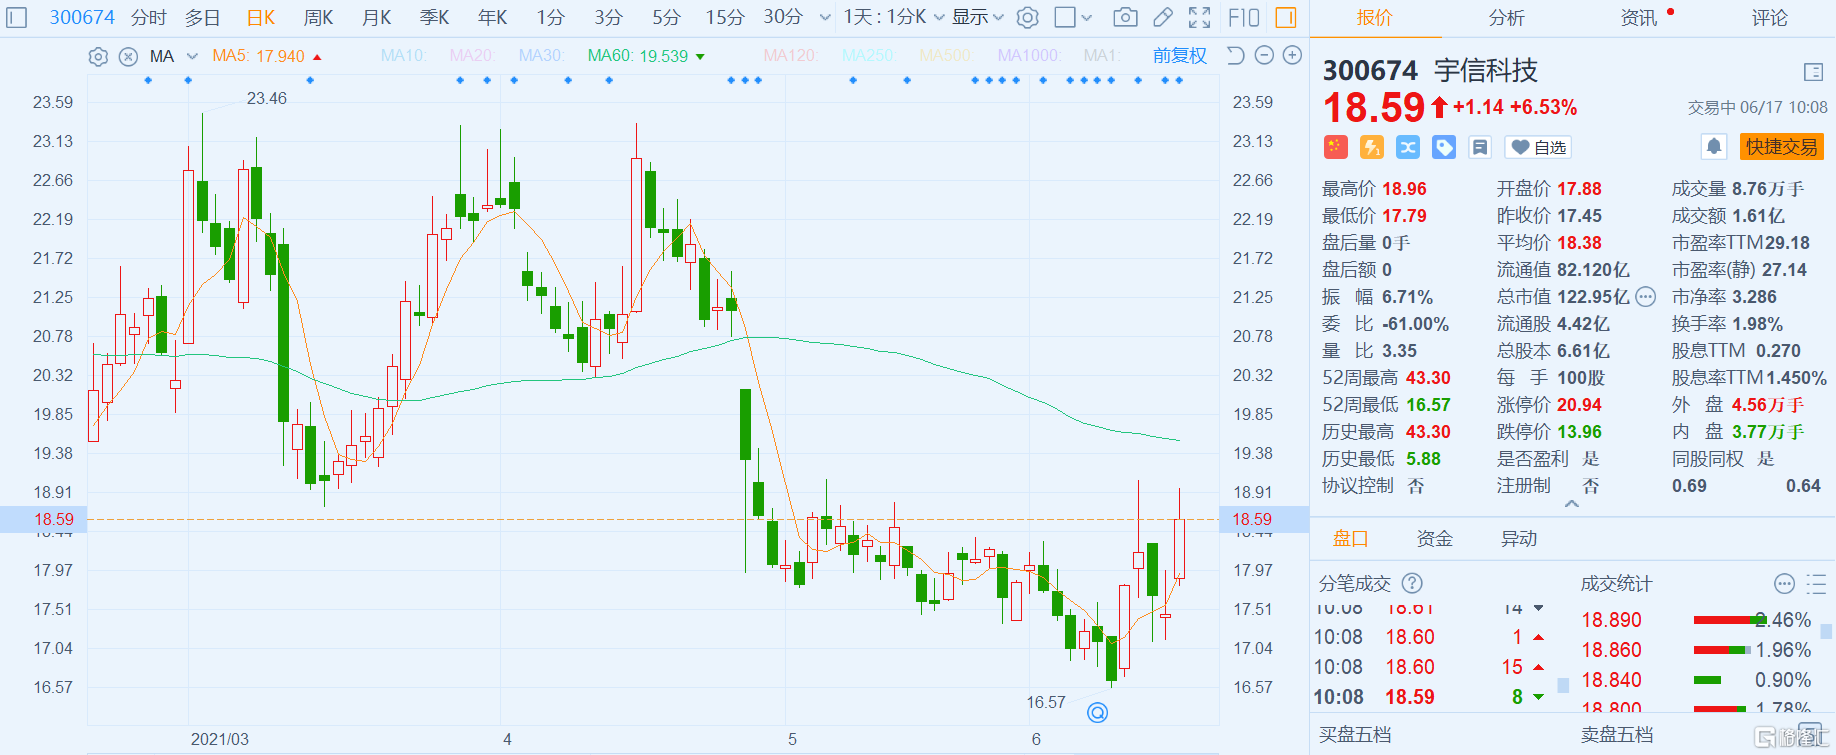Switch to 月K chart period
The height and width of the screenshot is (755, 1836).
tap(377, 17)
